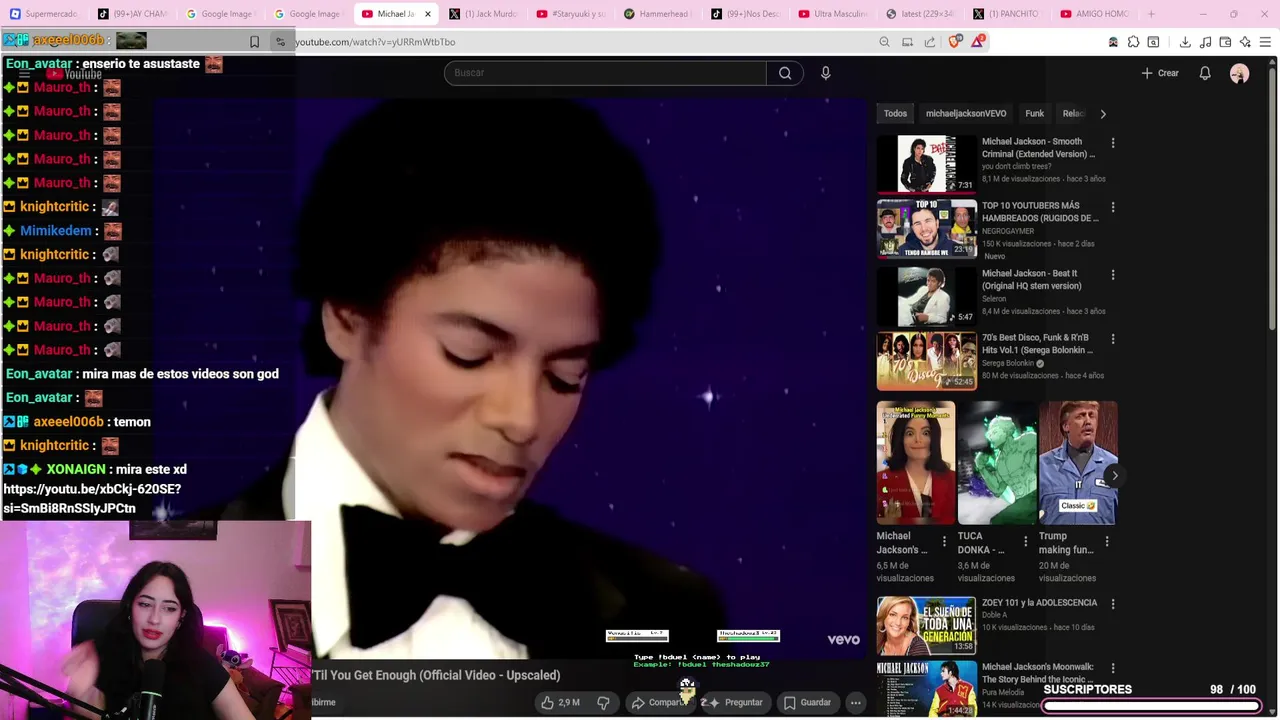Click the video title 'Til You Get Enough
This screenshot has height=720, width=1280.
pyautogui.click(x=436, y=675)
